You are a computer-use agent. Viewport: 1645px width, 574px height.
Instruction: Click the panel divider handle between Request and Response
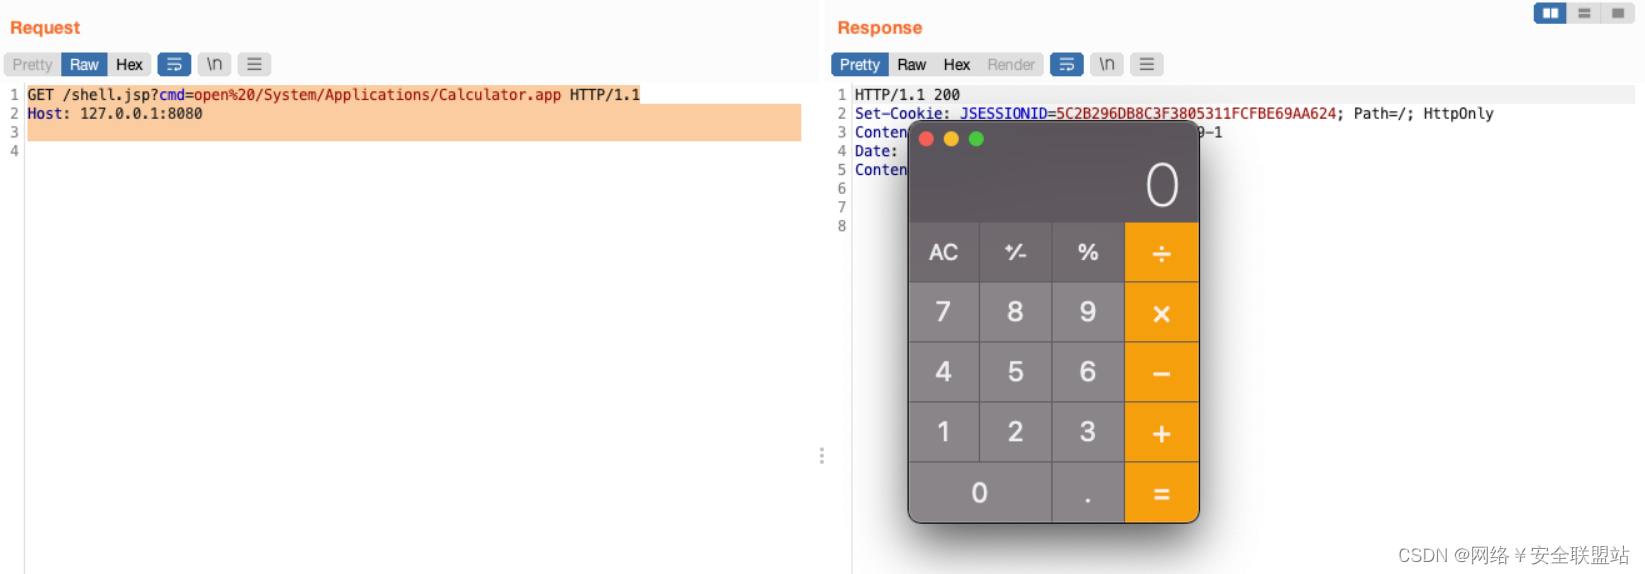pos(822,456)
